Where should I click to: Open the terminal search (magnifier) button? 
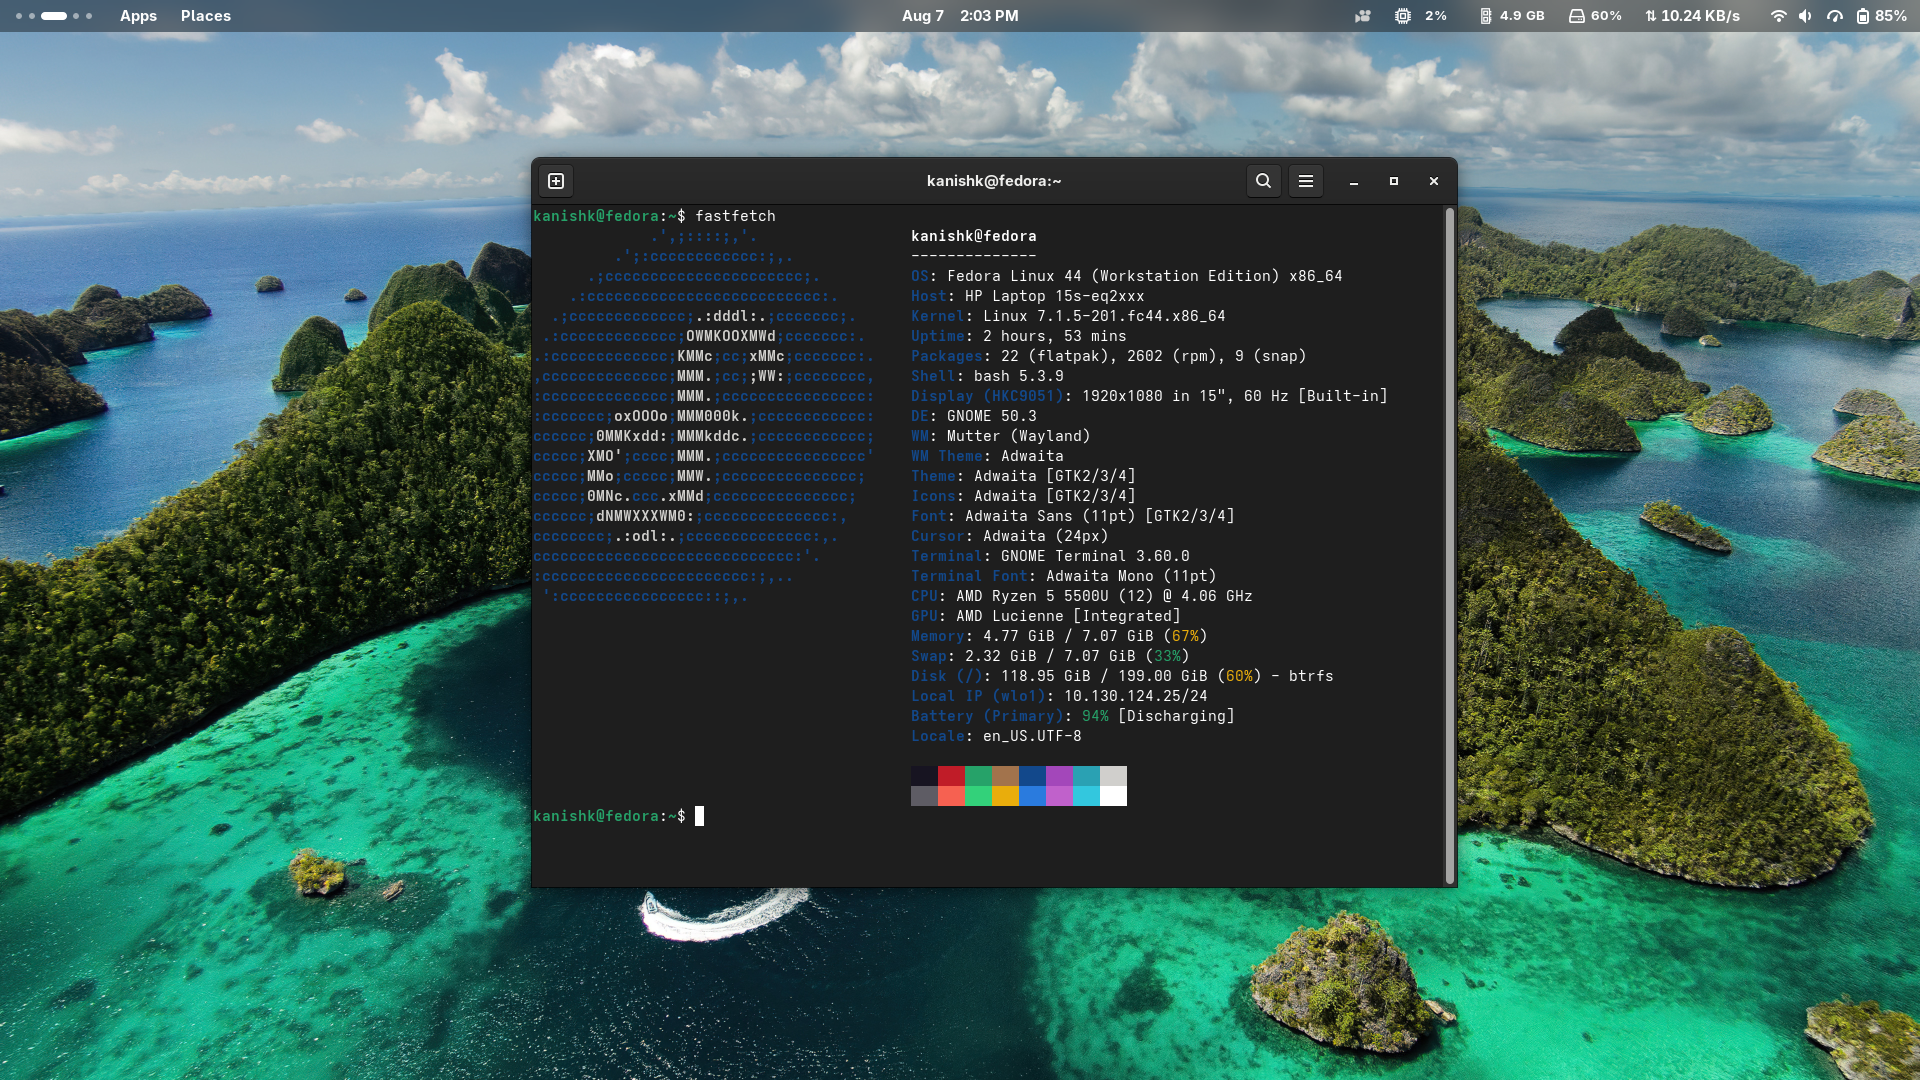1263,181
